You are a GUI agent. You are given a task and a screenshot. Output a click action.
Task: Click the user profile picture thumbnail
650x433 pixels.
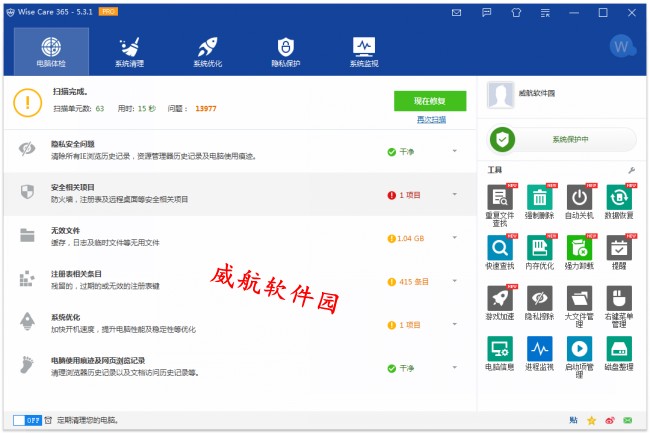click(500, 95)
